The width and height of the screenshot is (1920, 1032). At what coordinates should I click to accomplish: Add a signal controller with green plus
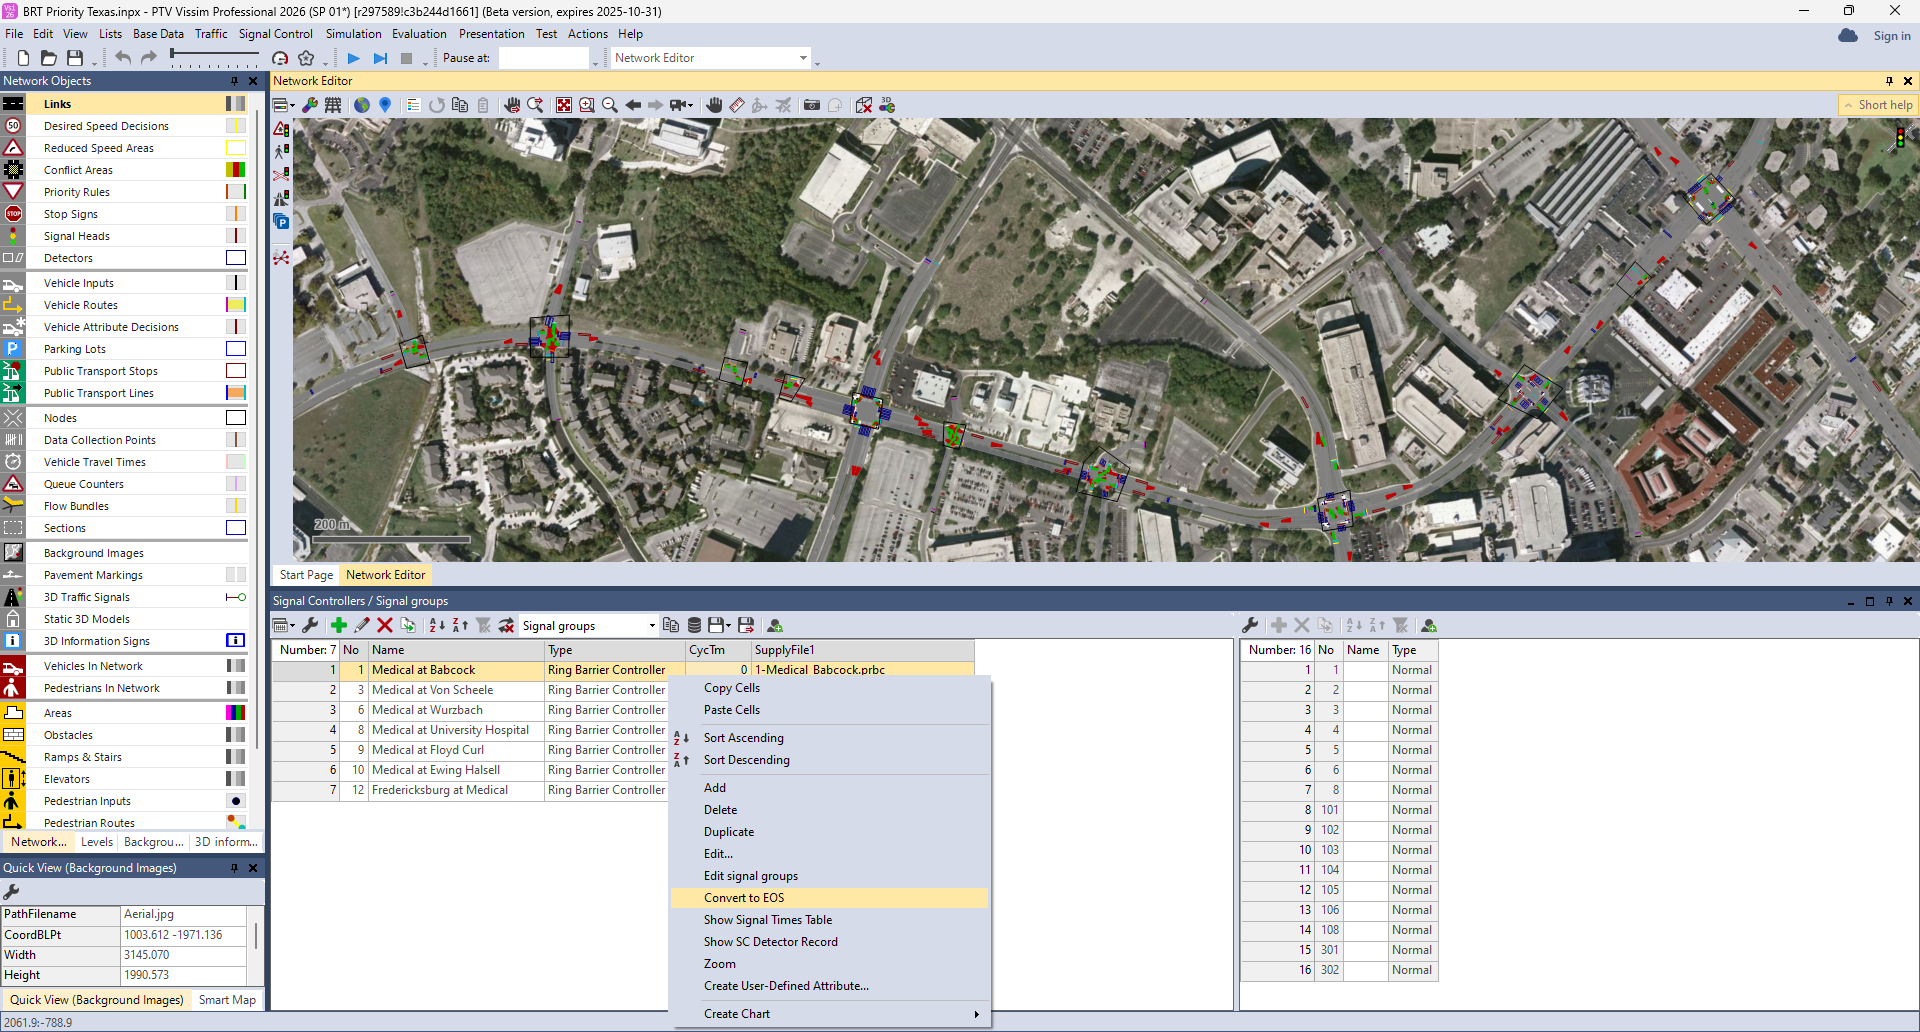click(339, 625)
